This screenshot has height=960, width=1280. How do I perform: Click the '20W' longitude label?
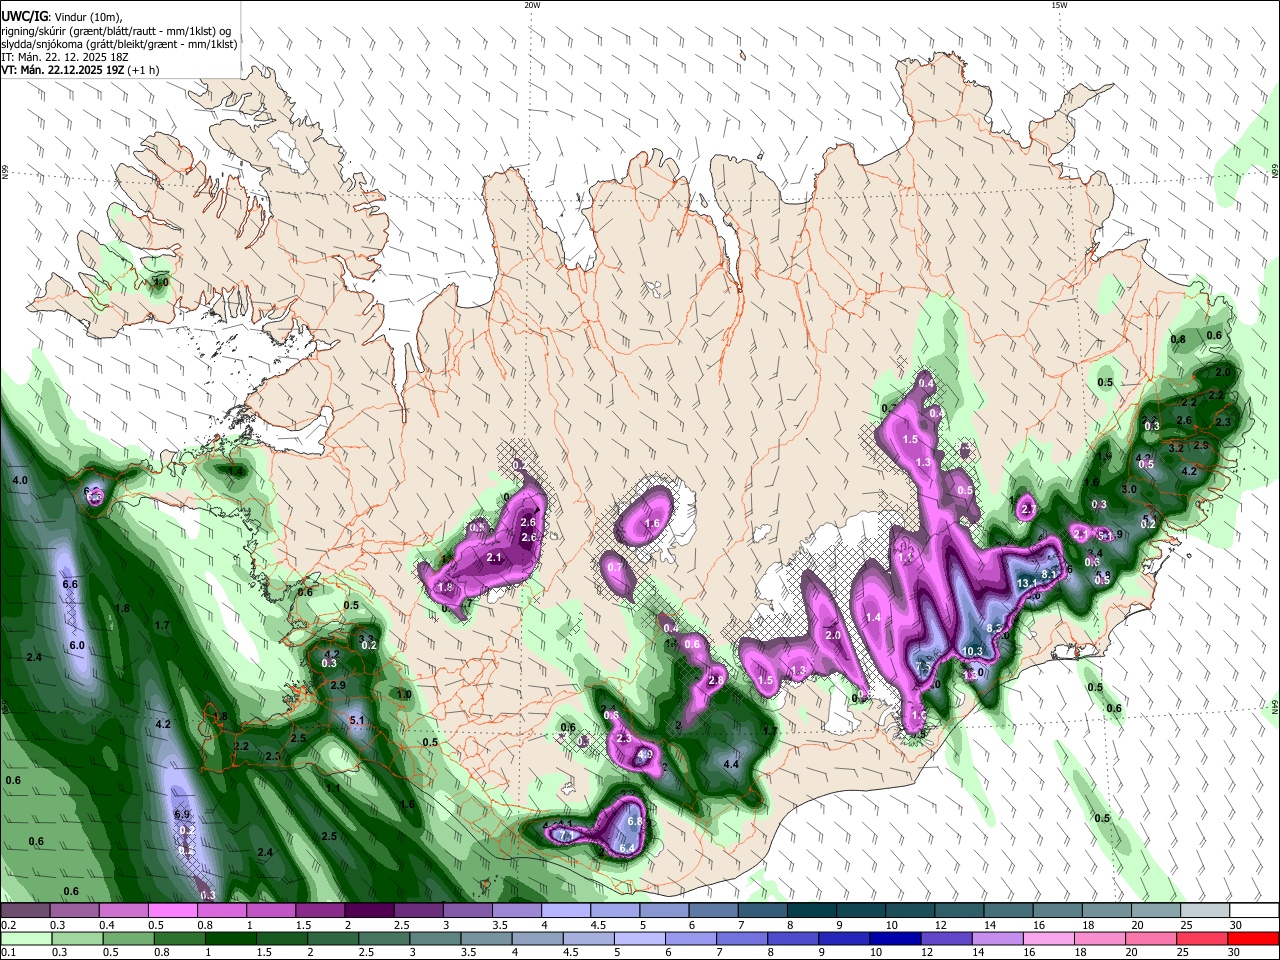point(532,5)
